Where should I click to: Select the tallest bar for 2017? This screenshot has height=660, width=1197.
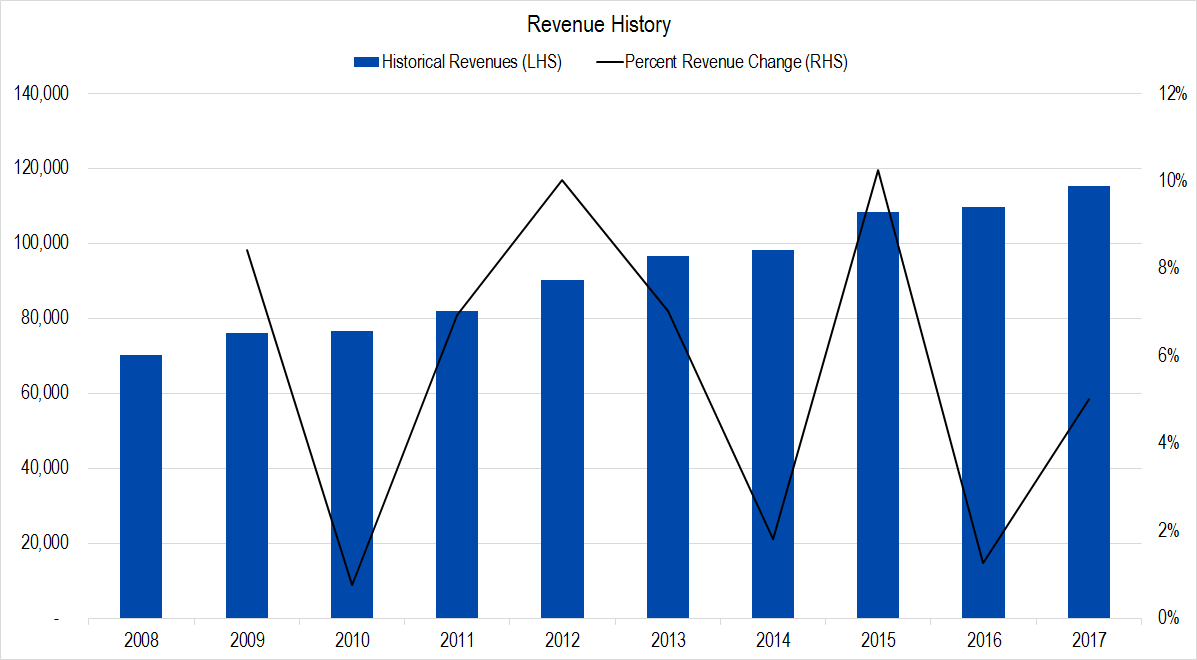point(1089,400)
